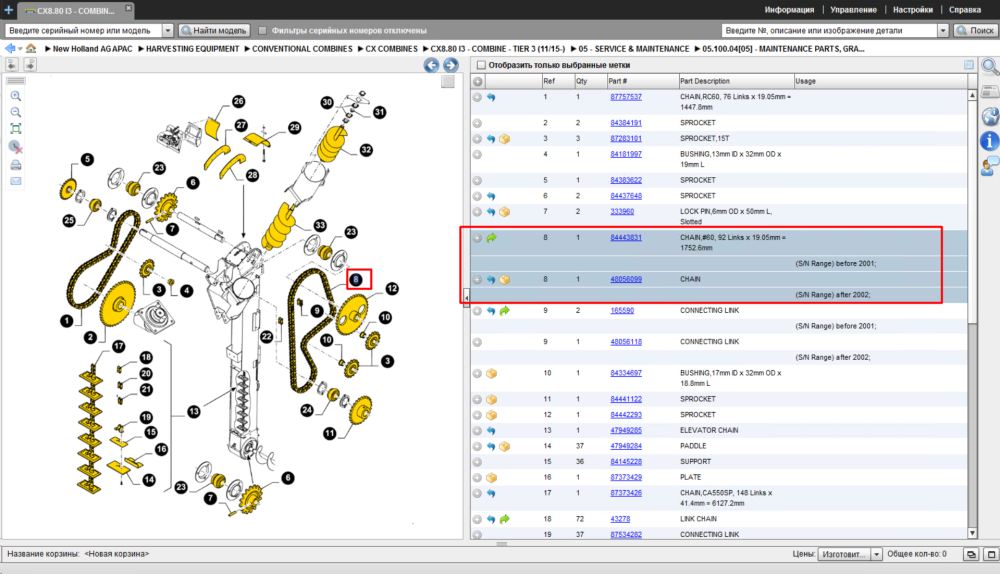
Task: Add part 87757537 to basket with plus button
Action: pos(477,98)
